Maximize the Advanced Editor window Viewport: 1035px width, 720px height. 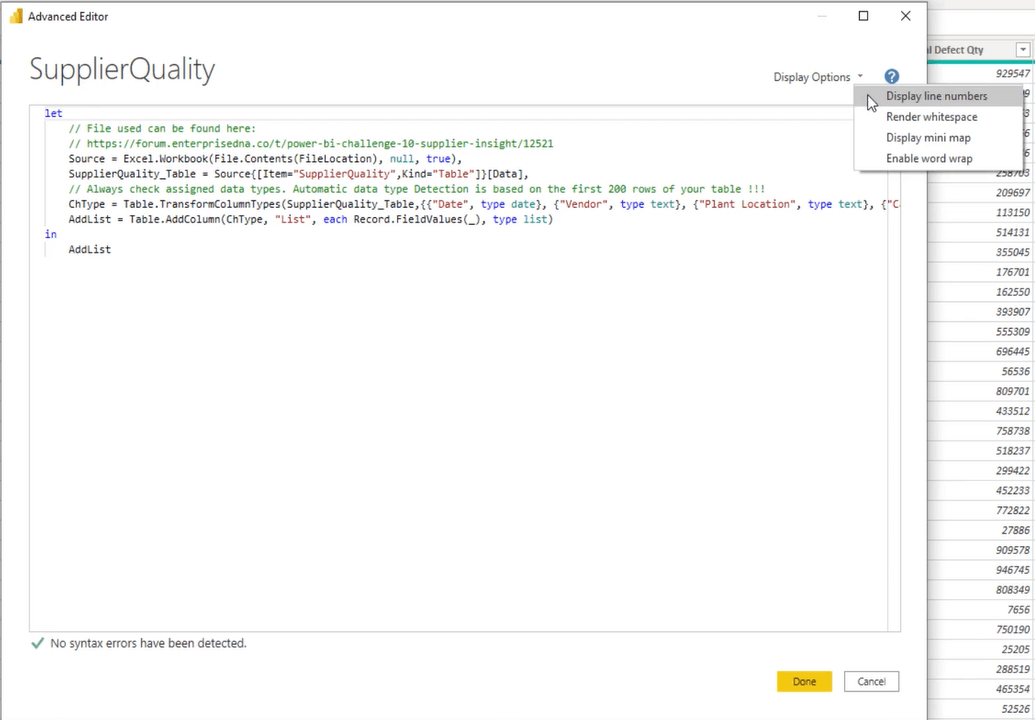pos(863,16)
